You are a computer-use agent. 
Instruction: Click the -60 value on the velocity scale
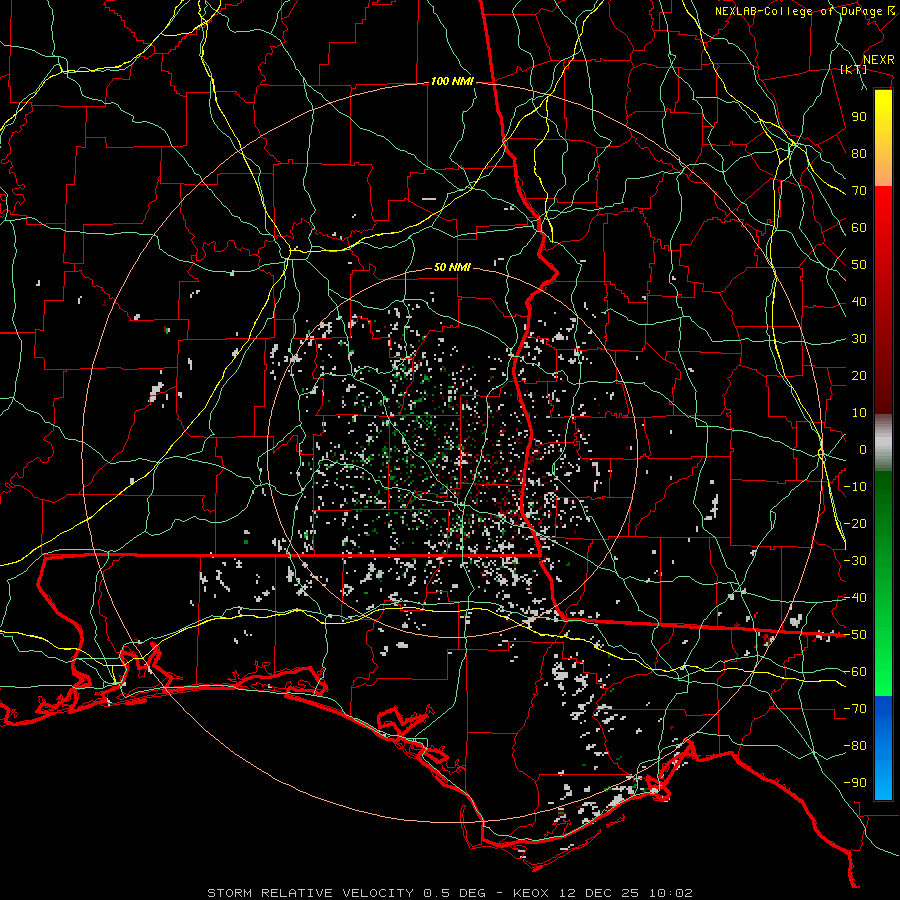tap(855, 672)
